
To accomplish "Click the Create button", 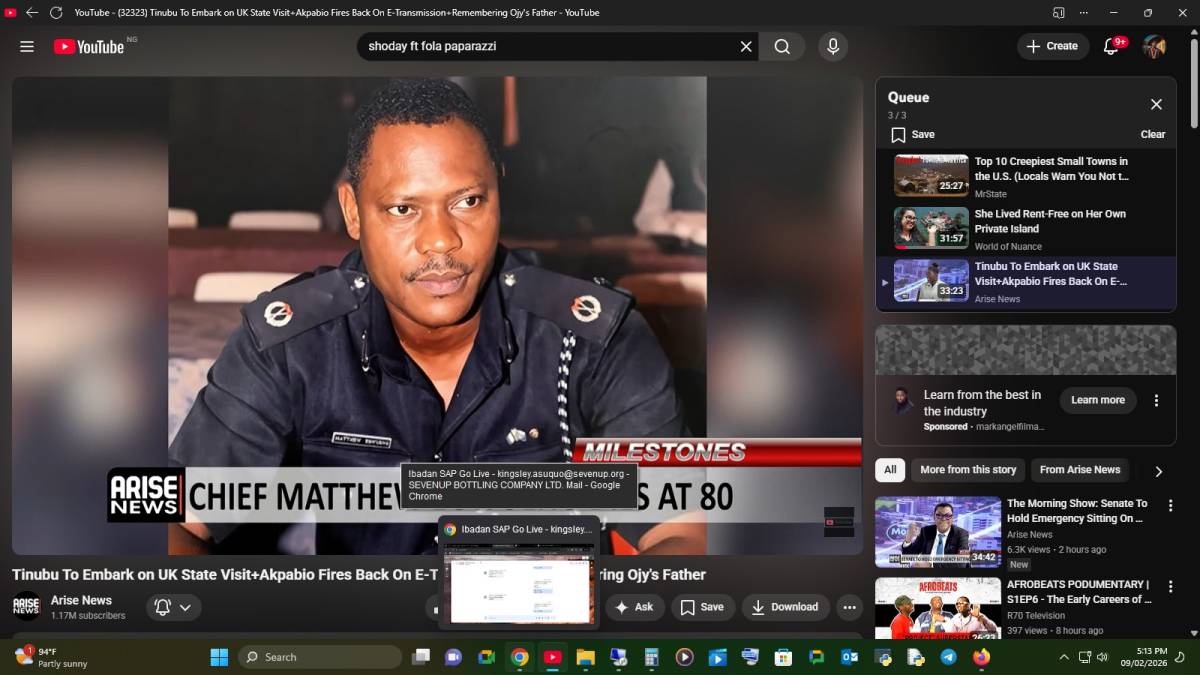I will (1053, 46).
